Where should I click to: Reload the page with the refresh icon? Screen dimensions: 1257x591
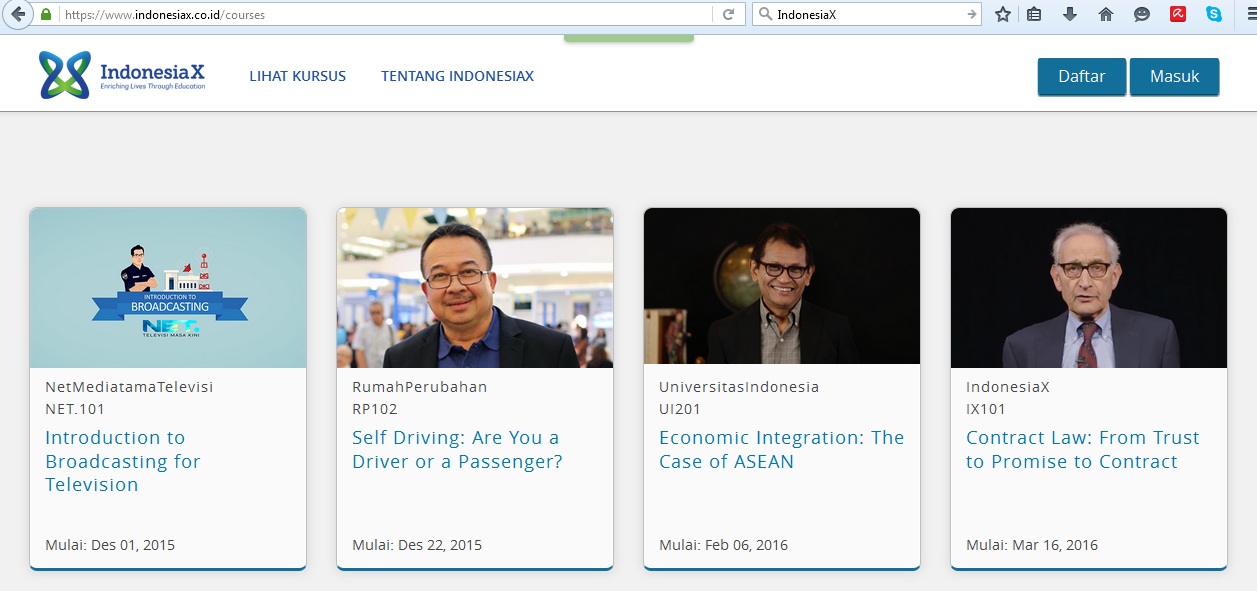pos(728,15)
